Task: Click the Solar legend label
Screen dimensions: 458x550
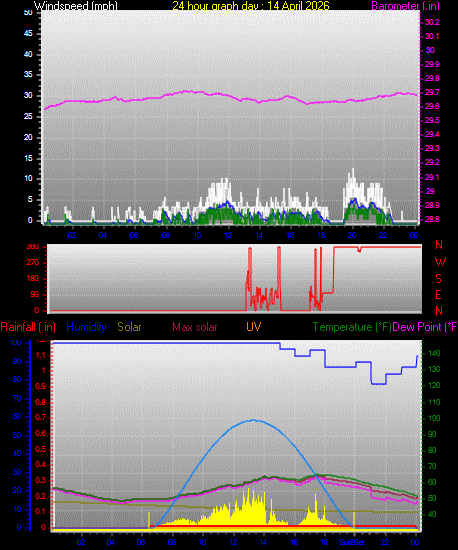Action: pos(129,327)
